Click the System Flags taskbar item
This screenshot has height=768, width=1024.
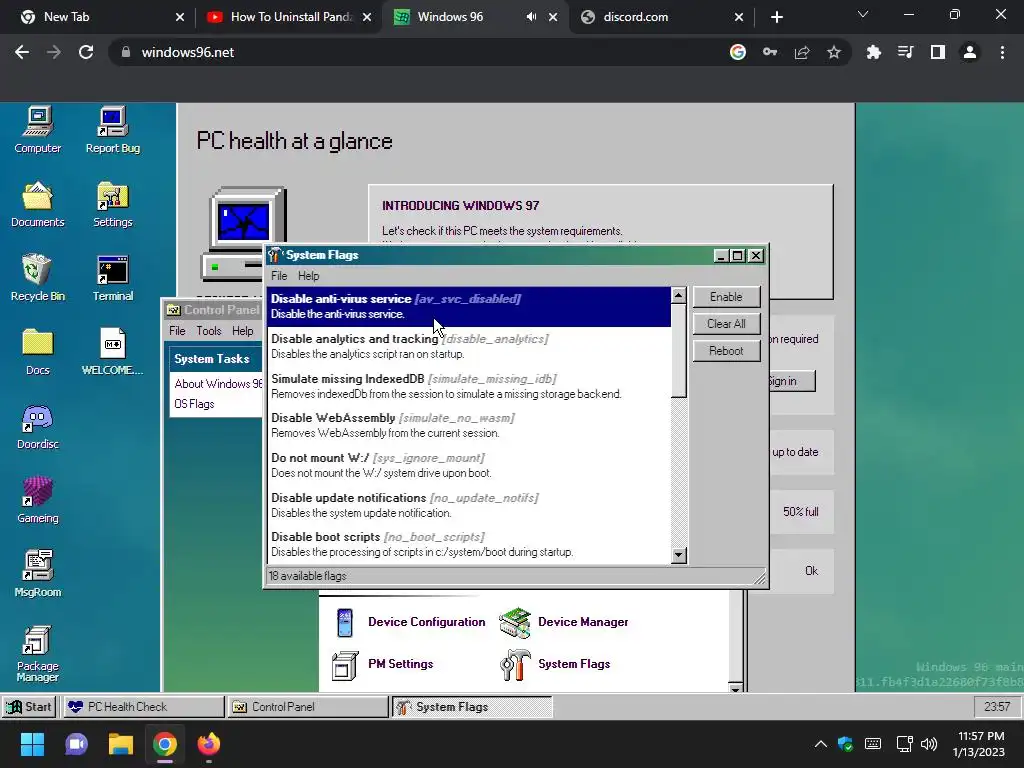coord(472,707)
